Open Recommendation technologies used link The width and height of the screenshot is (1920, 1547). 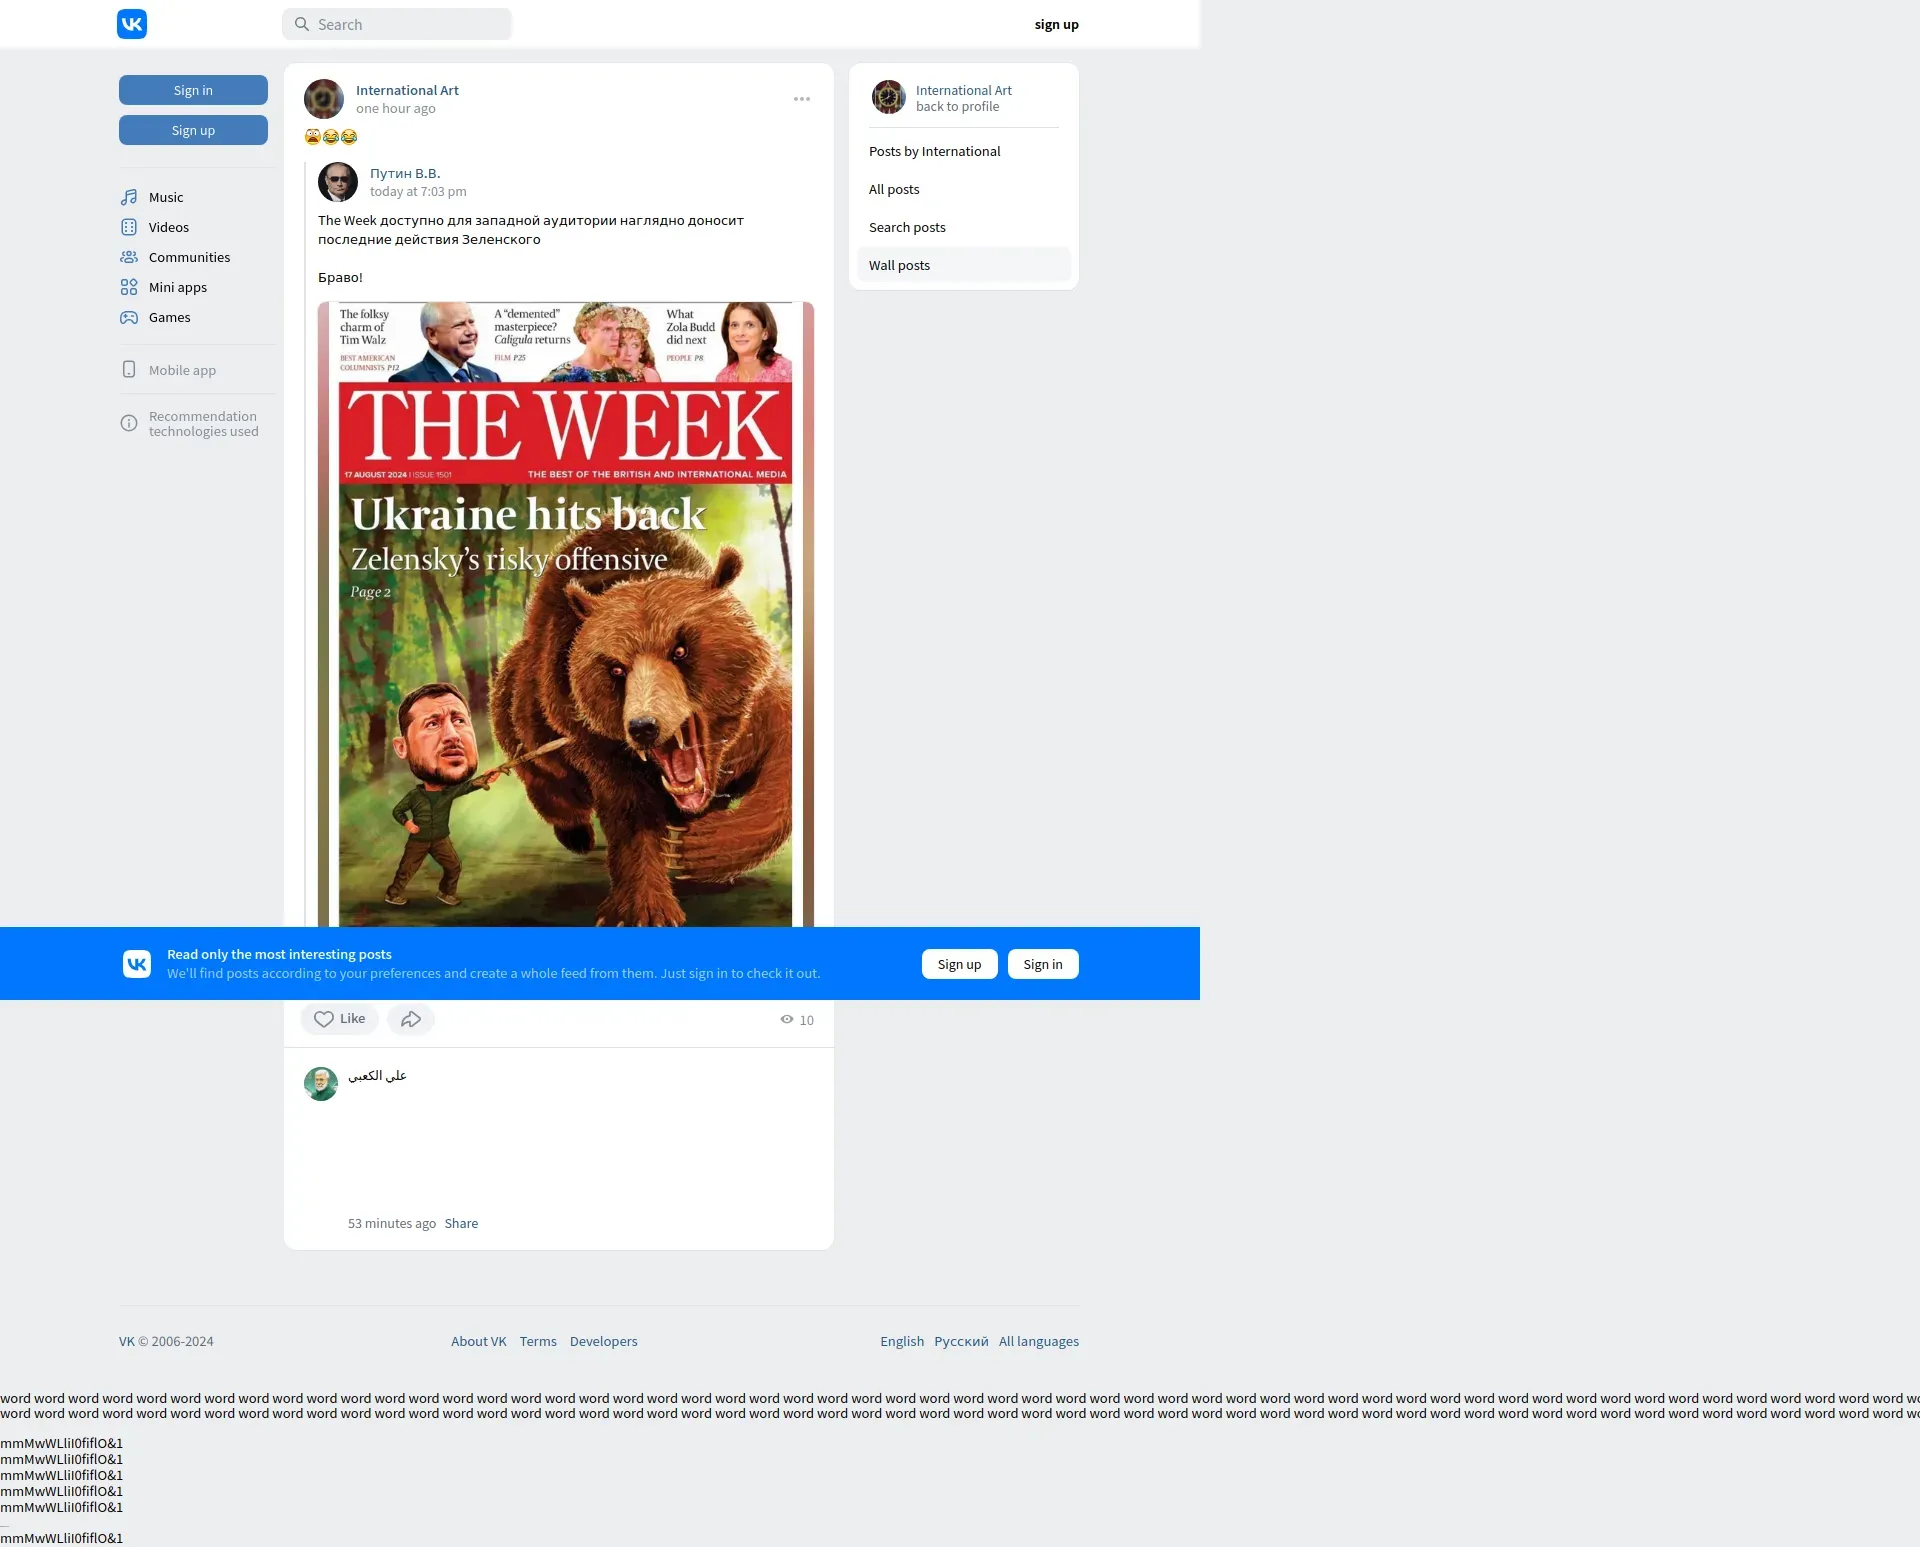click(x=203, y=424)
